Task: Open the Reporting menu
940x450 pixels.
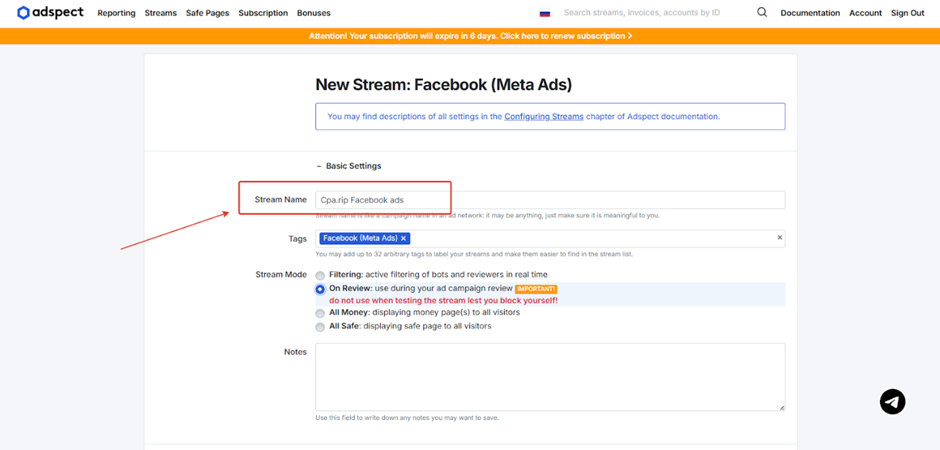Action: click(116, 13)
